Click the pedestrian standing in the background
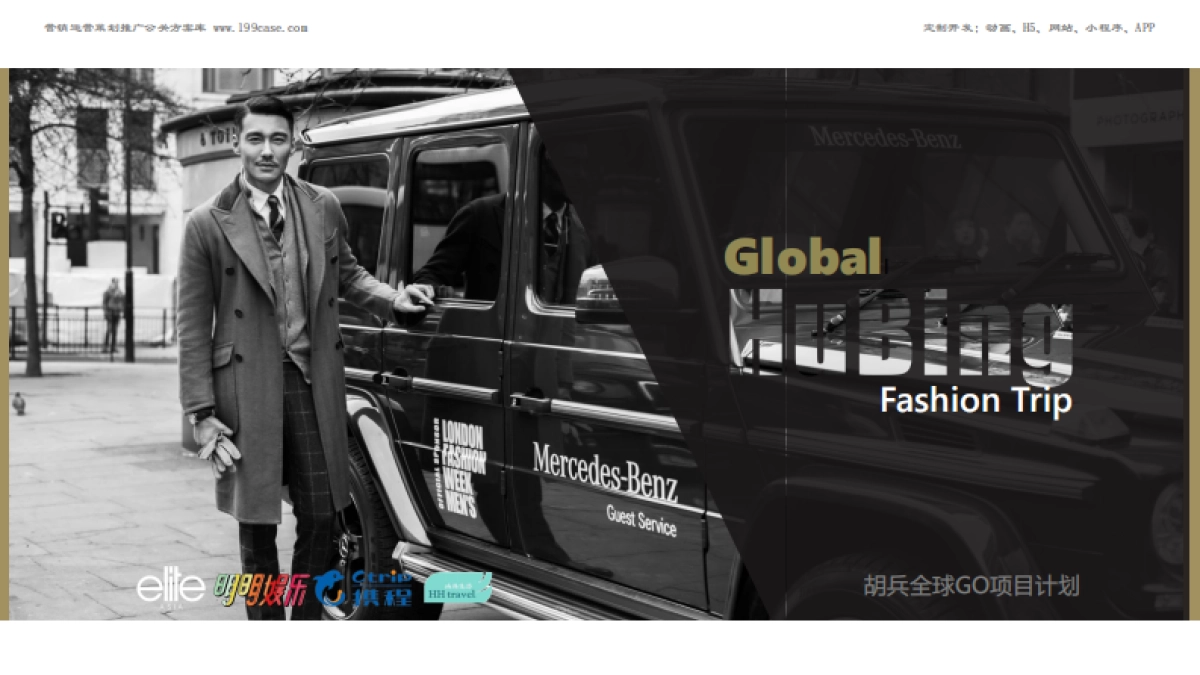The height and width of the screenshot is (675, 1200). click(x=113, y=313)
